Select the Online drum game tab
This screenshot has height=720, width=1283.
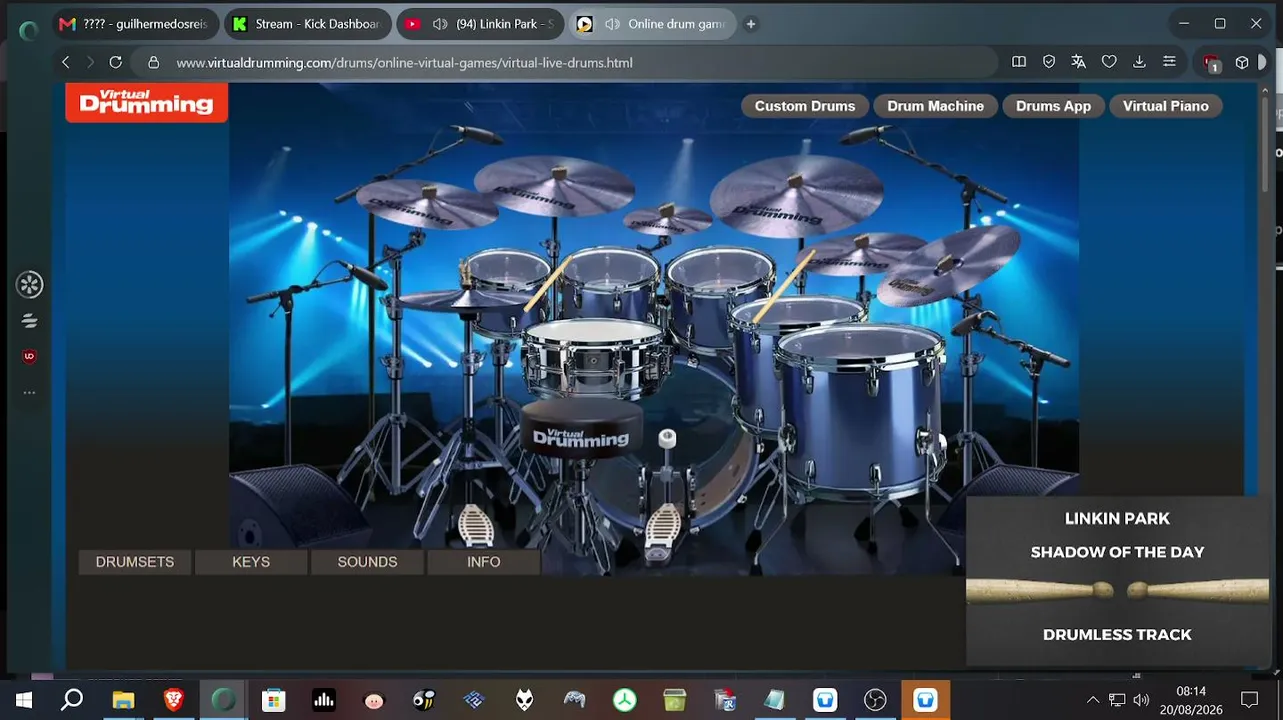click(x=653, y=24)
